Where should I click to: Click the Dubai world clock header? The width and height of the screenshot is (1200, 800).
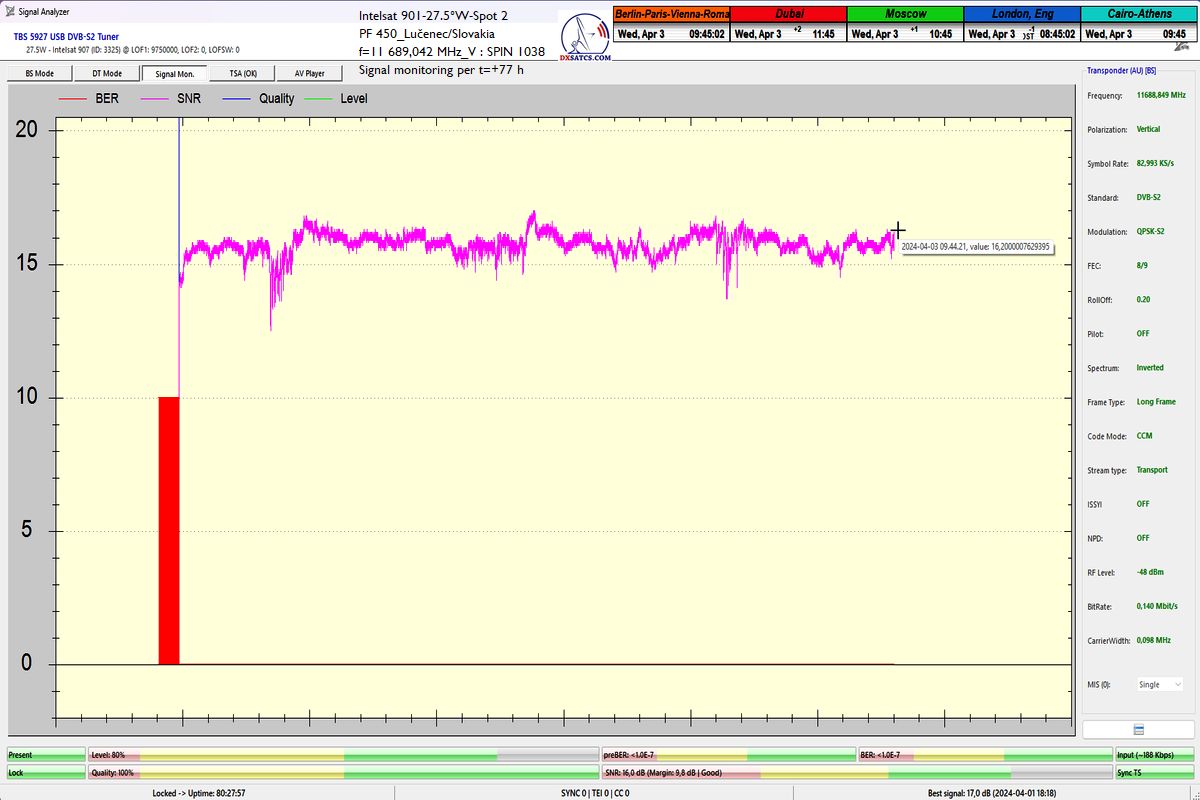pos(788,15)
